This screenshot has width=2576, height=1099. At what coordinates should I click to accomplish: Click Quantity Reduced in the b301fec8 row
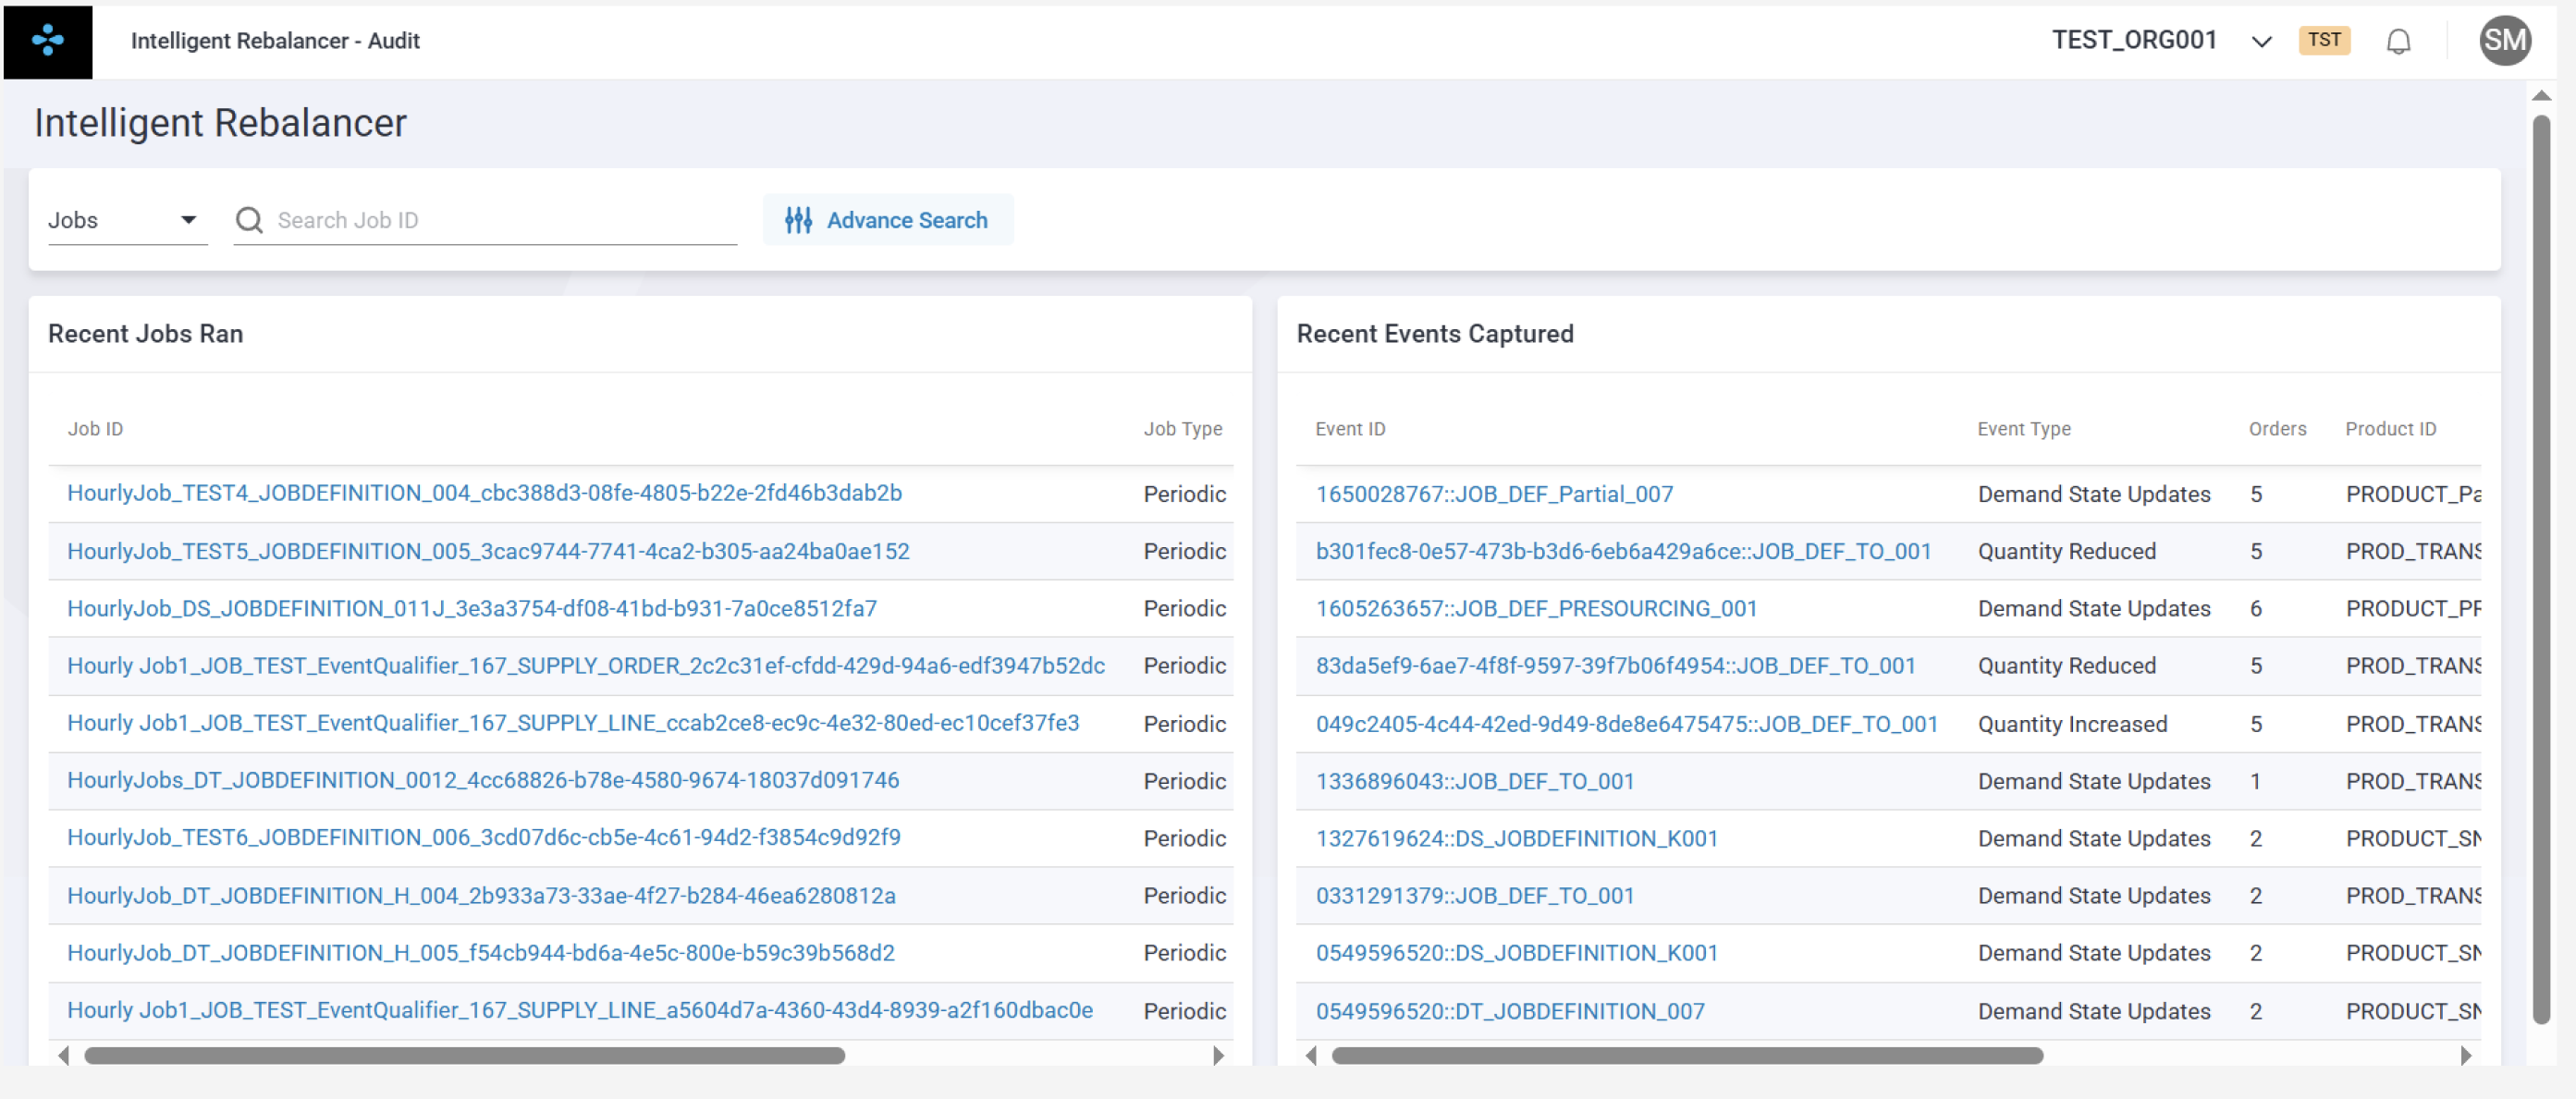pyautogui.click(x=2066, y=551)
